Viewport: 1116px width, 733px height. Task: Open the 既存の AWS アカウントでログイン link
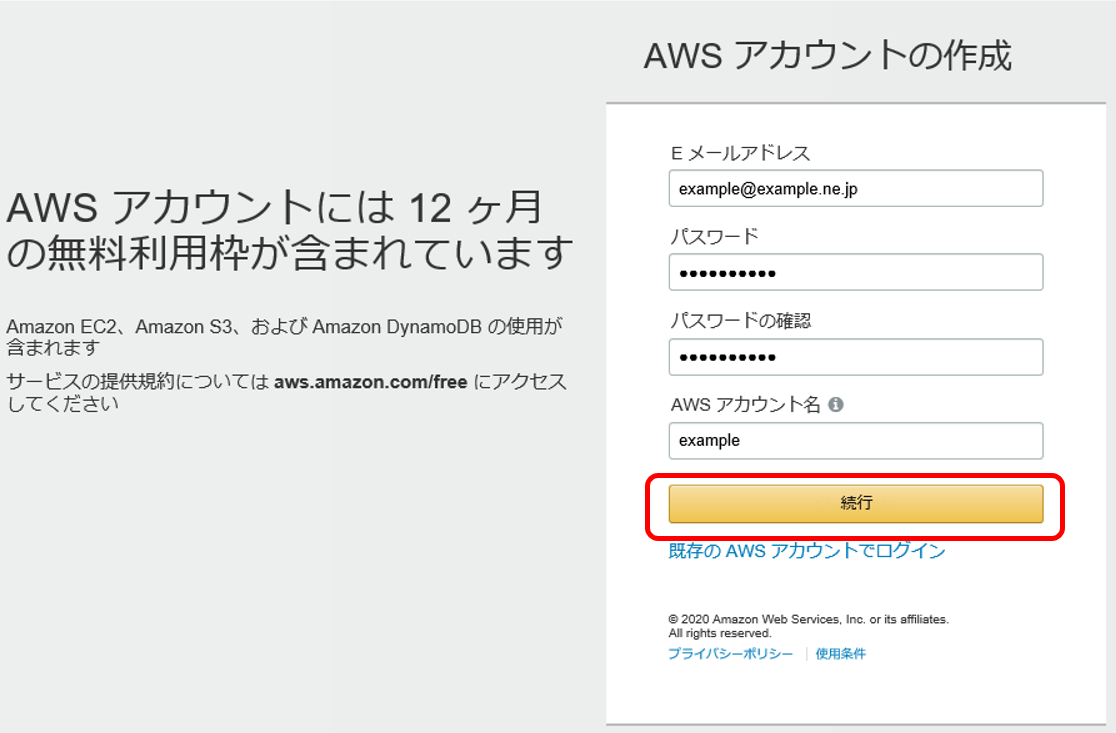(x=806, y=551)
